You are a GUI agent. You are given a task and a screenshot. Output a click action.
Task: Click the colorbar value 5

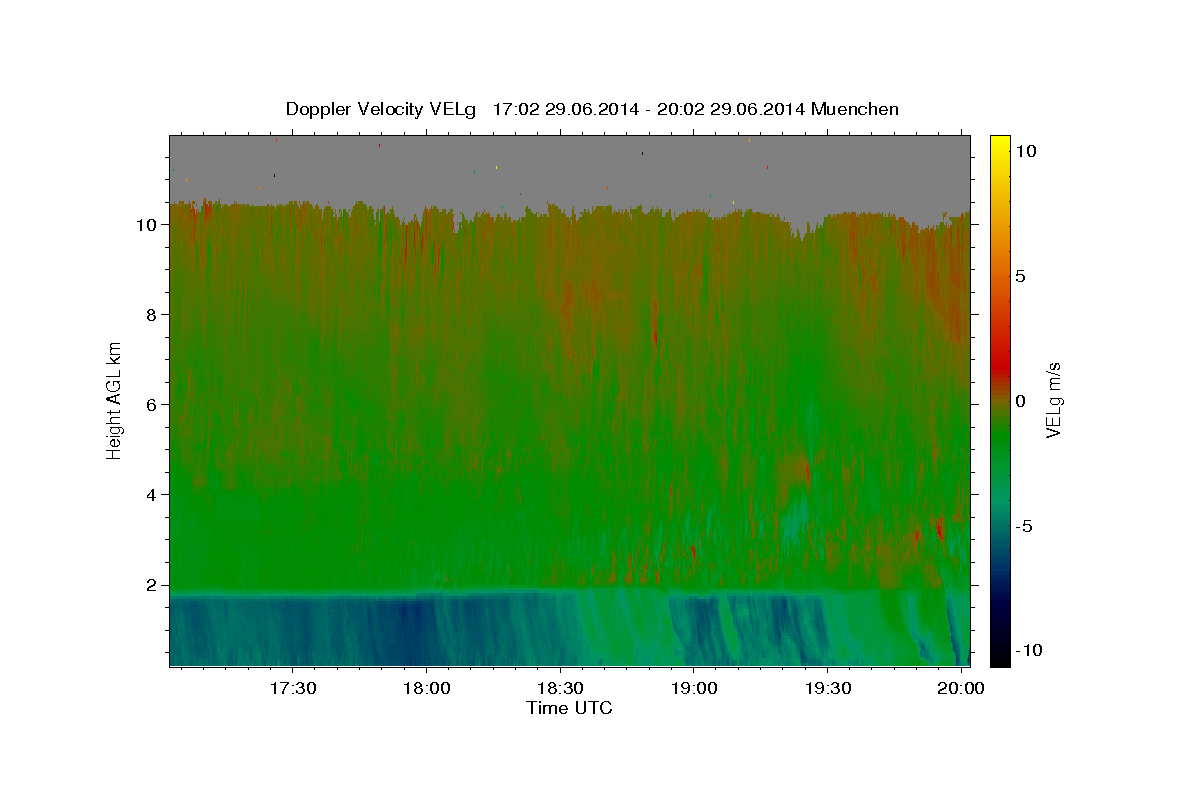1020,276
